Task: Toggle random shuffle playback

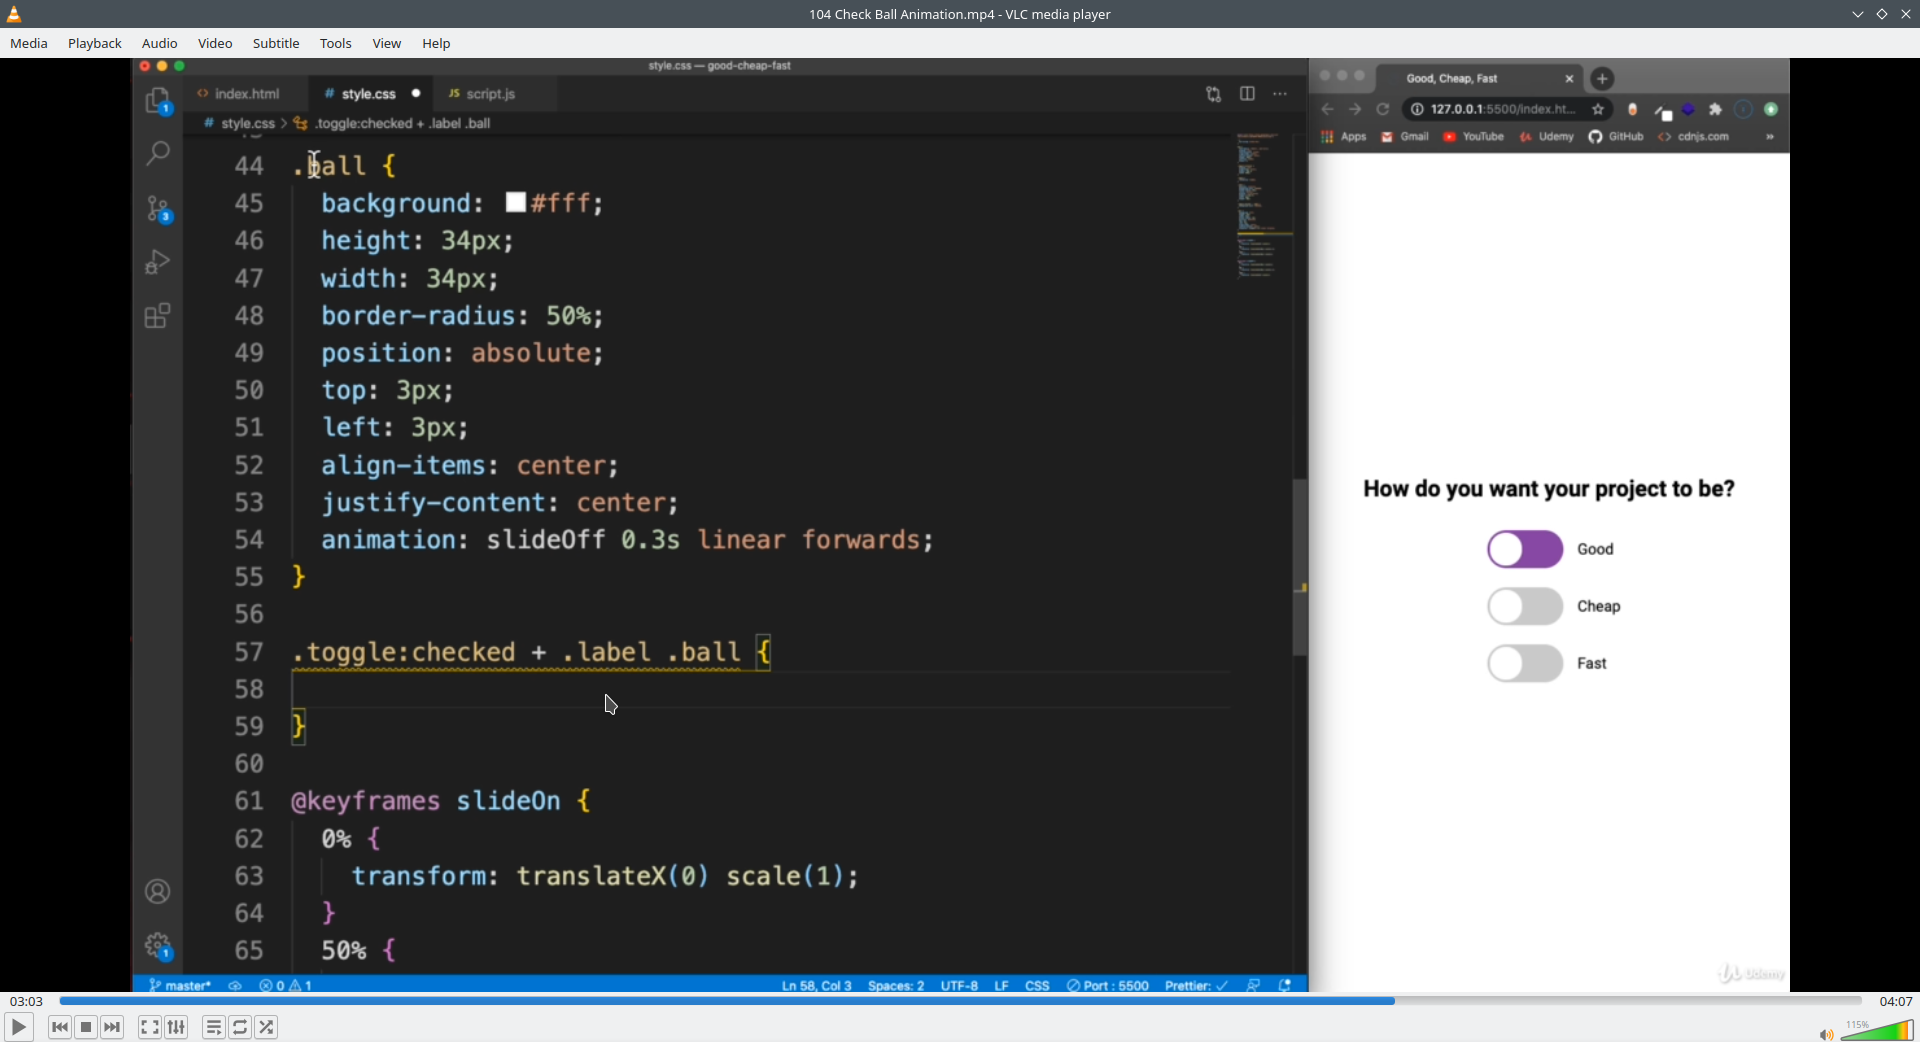Action: point(267,1027)
